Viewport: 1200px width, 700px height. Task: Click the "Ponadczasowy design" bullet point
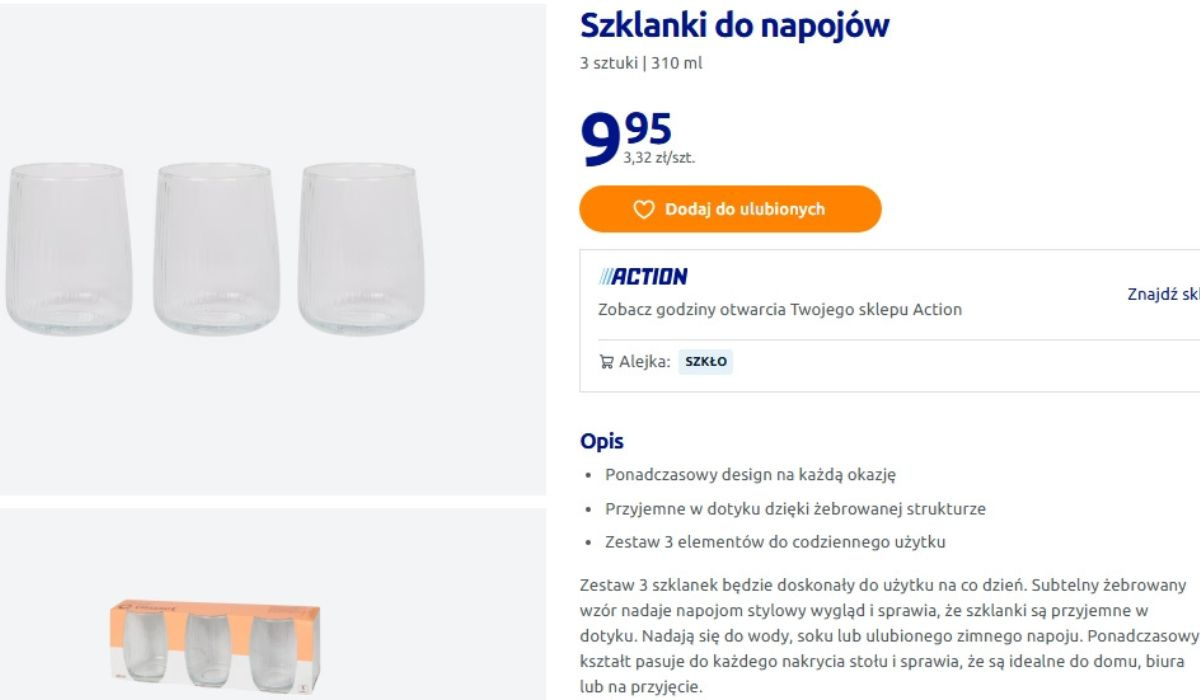pyautogui.click(x=743, y=475)
